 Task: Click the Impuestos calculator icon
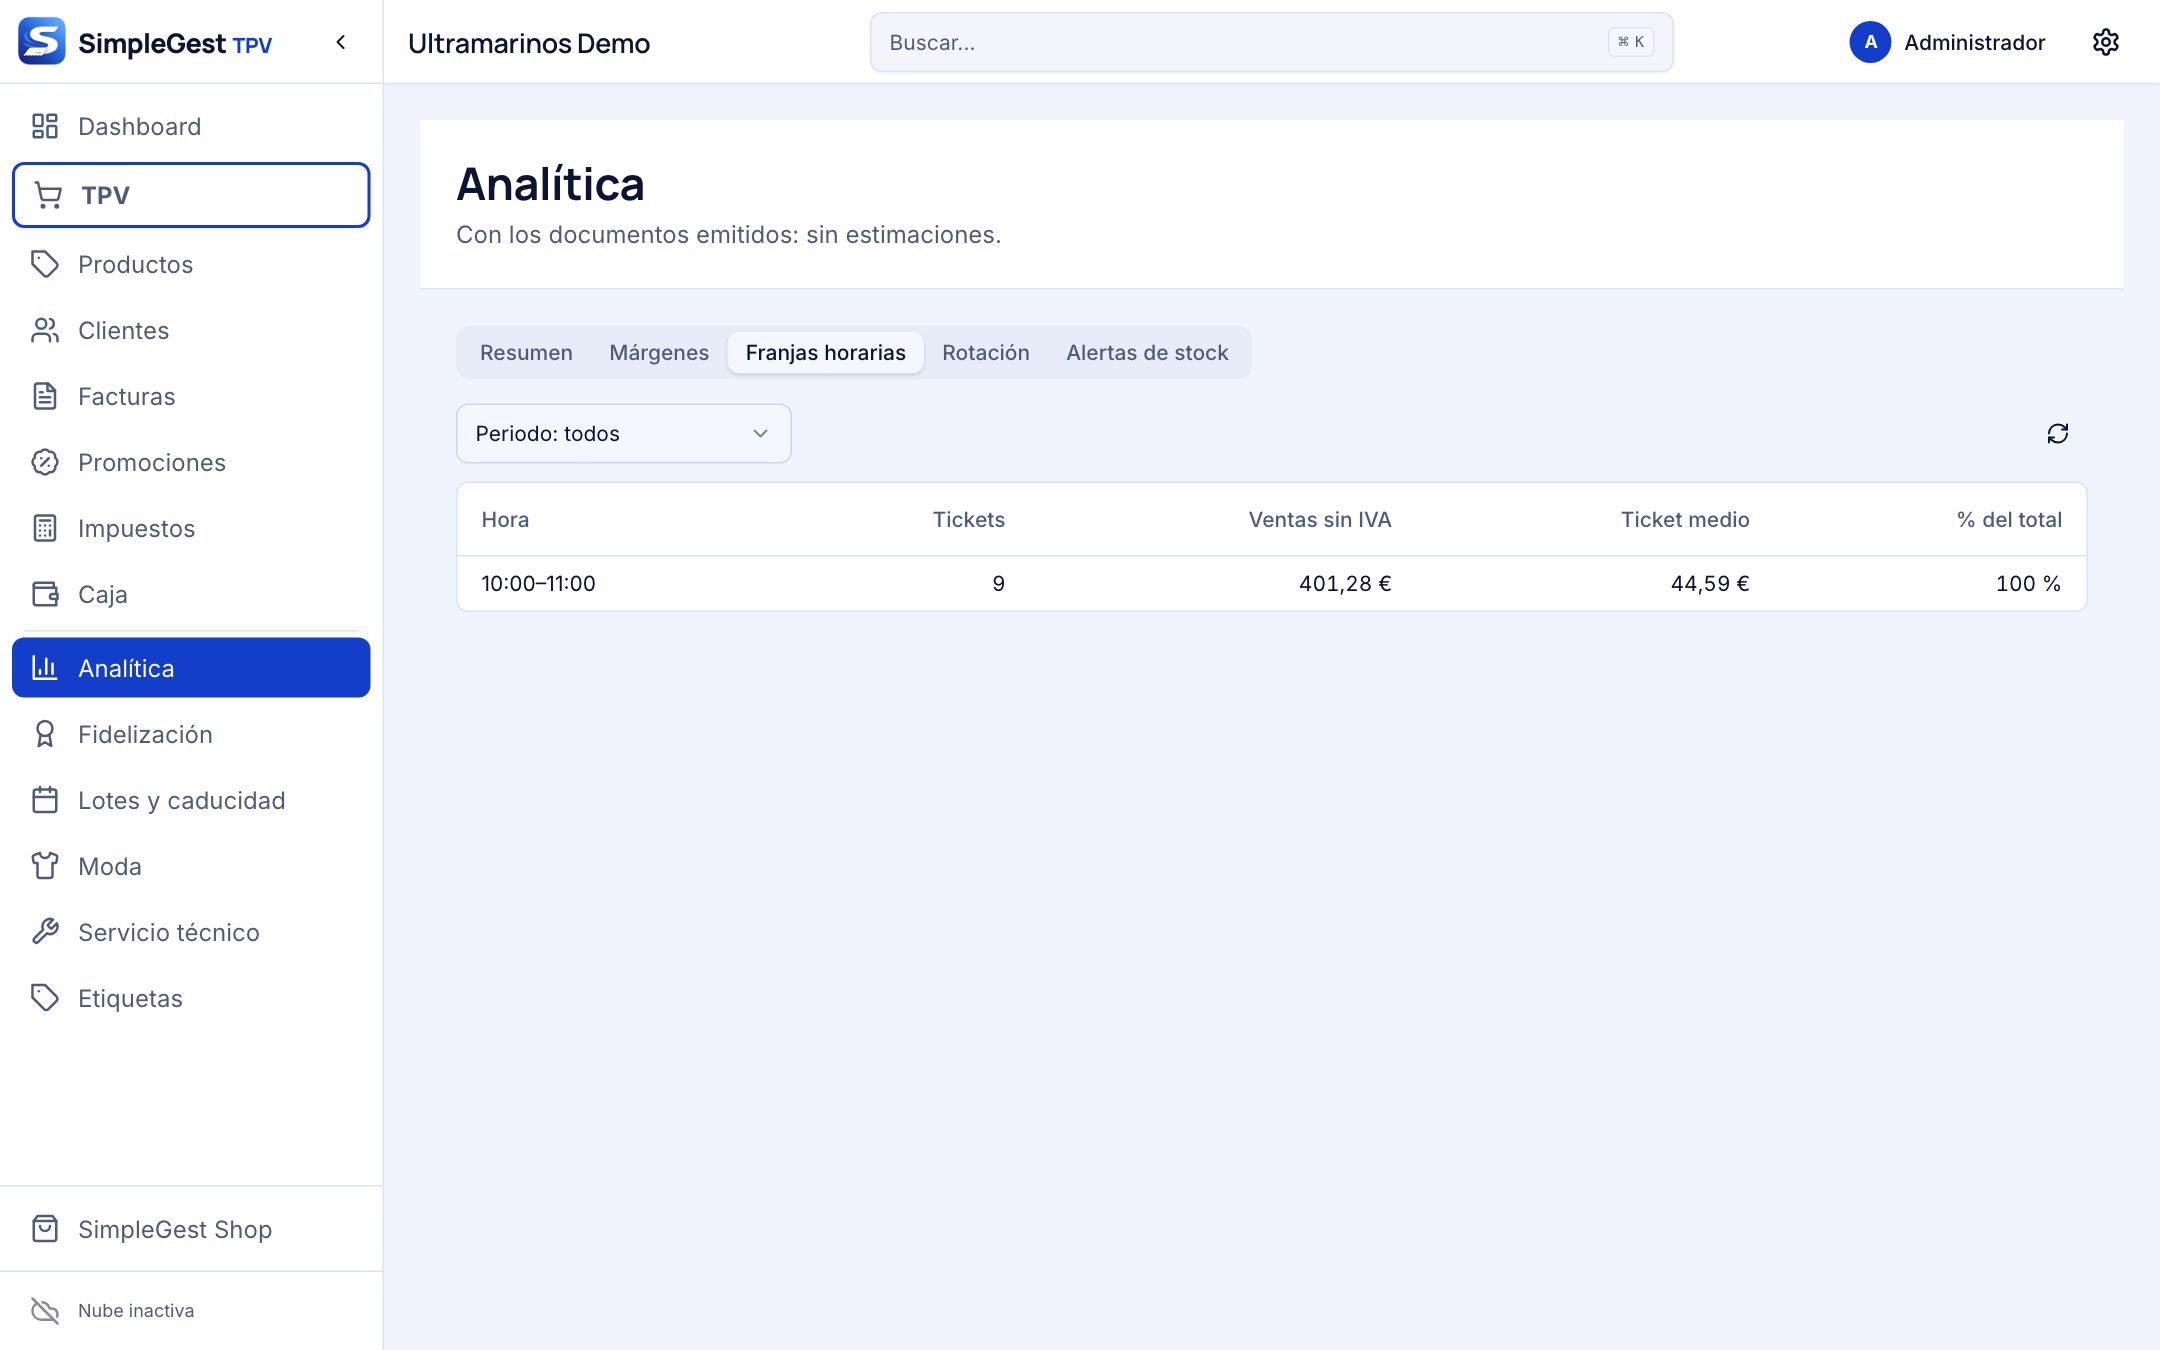(45, 528)
